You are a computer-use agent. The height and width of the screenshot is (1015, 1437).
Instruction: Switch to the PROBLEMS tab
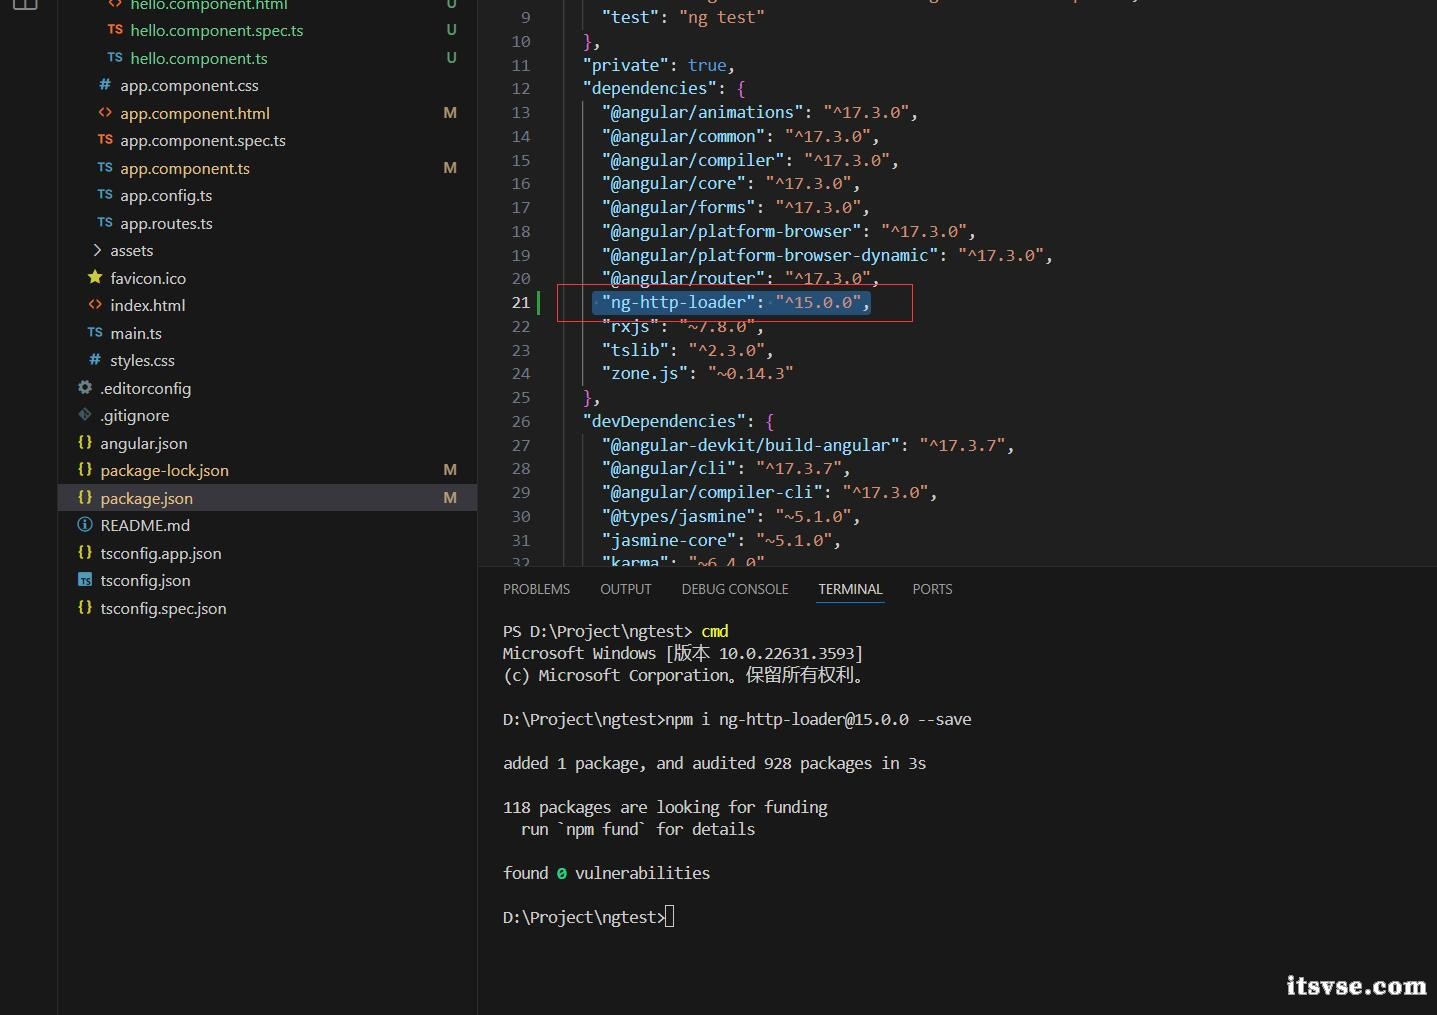pyautogui.click(x=536, y=589)
